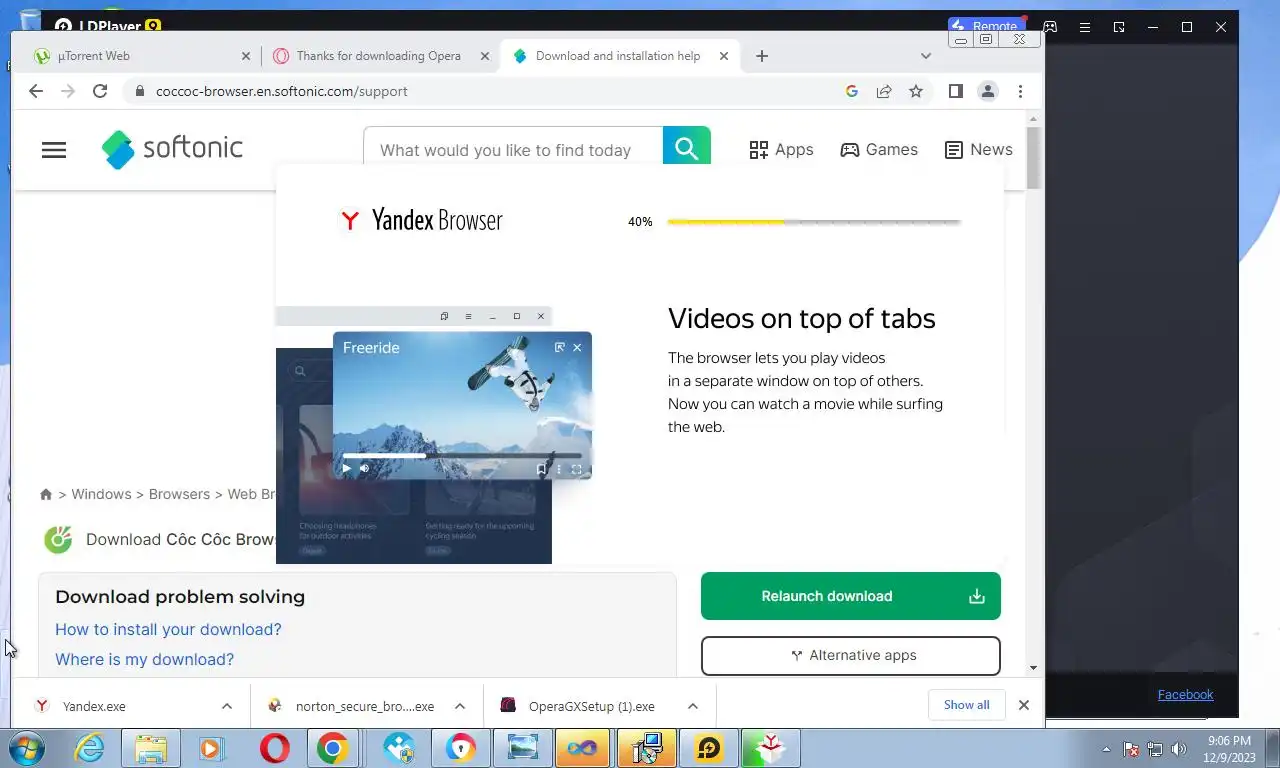This screenshot has height=768, width=1280.
Task: Click the Relaunch download button
Action: pos(851,596)
